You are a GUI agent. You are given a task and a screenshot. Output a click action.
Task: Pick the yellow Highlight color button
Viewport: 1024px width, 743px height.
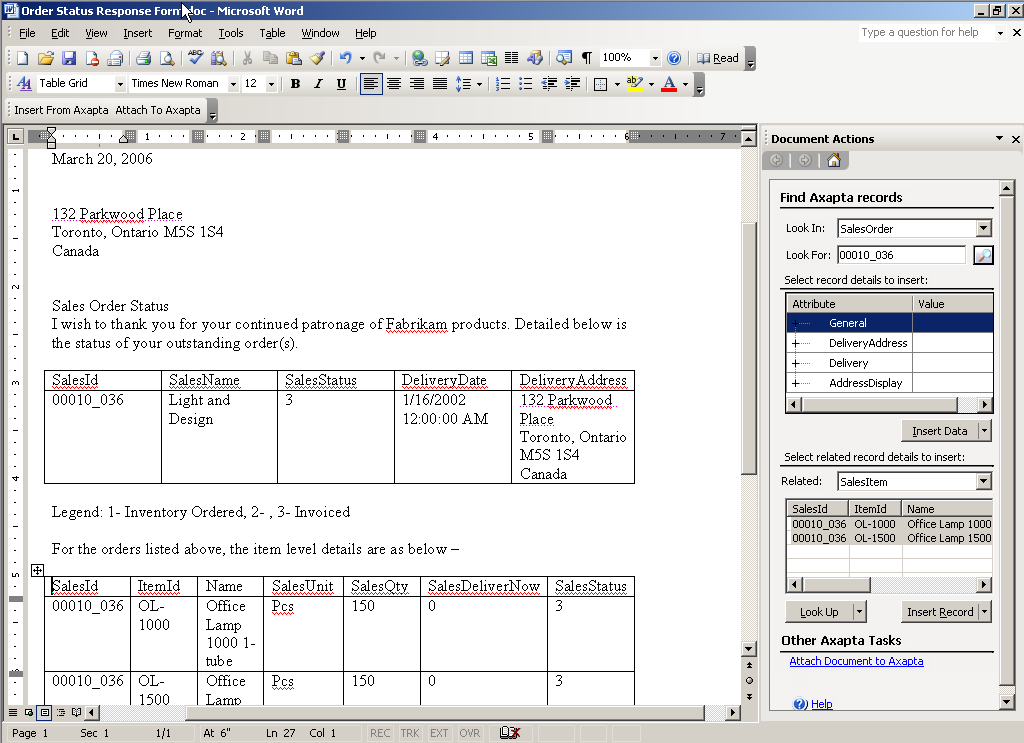(x=634, y=84)
